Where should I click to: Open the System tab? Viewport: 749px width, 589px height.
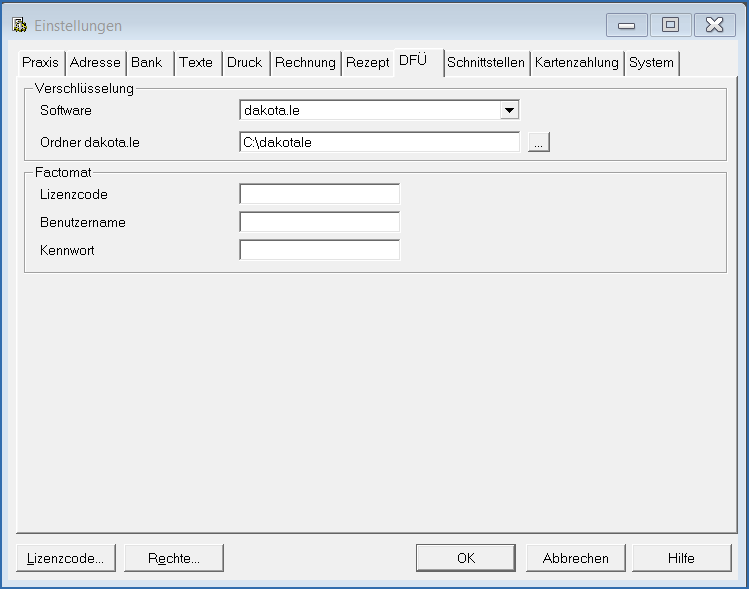(651, 63)
